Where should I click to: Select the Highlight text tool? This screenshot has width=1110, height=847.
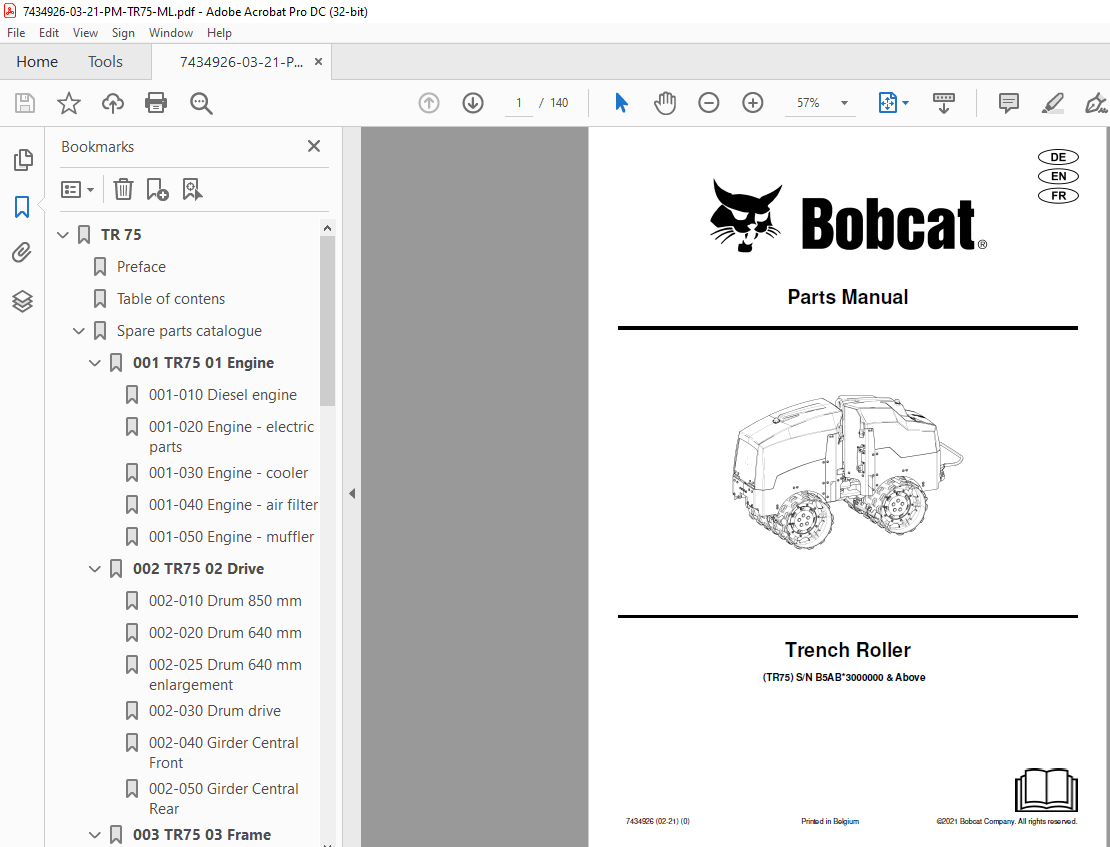point(1053,103)
